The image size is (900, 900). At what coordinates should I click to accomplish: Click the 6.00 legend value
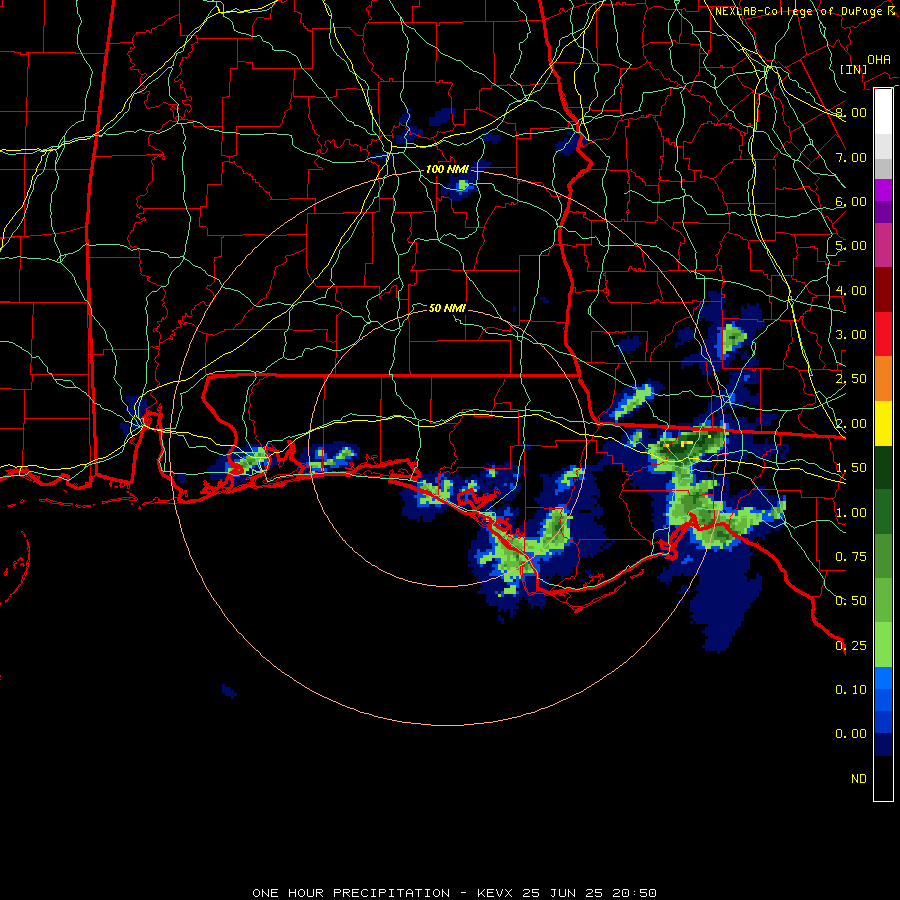point(851,201)
